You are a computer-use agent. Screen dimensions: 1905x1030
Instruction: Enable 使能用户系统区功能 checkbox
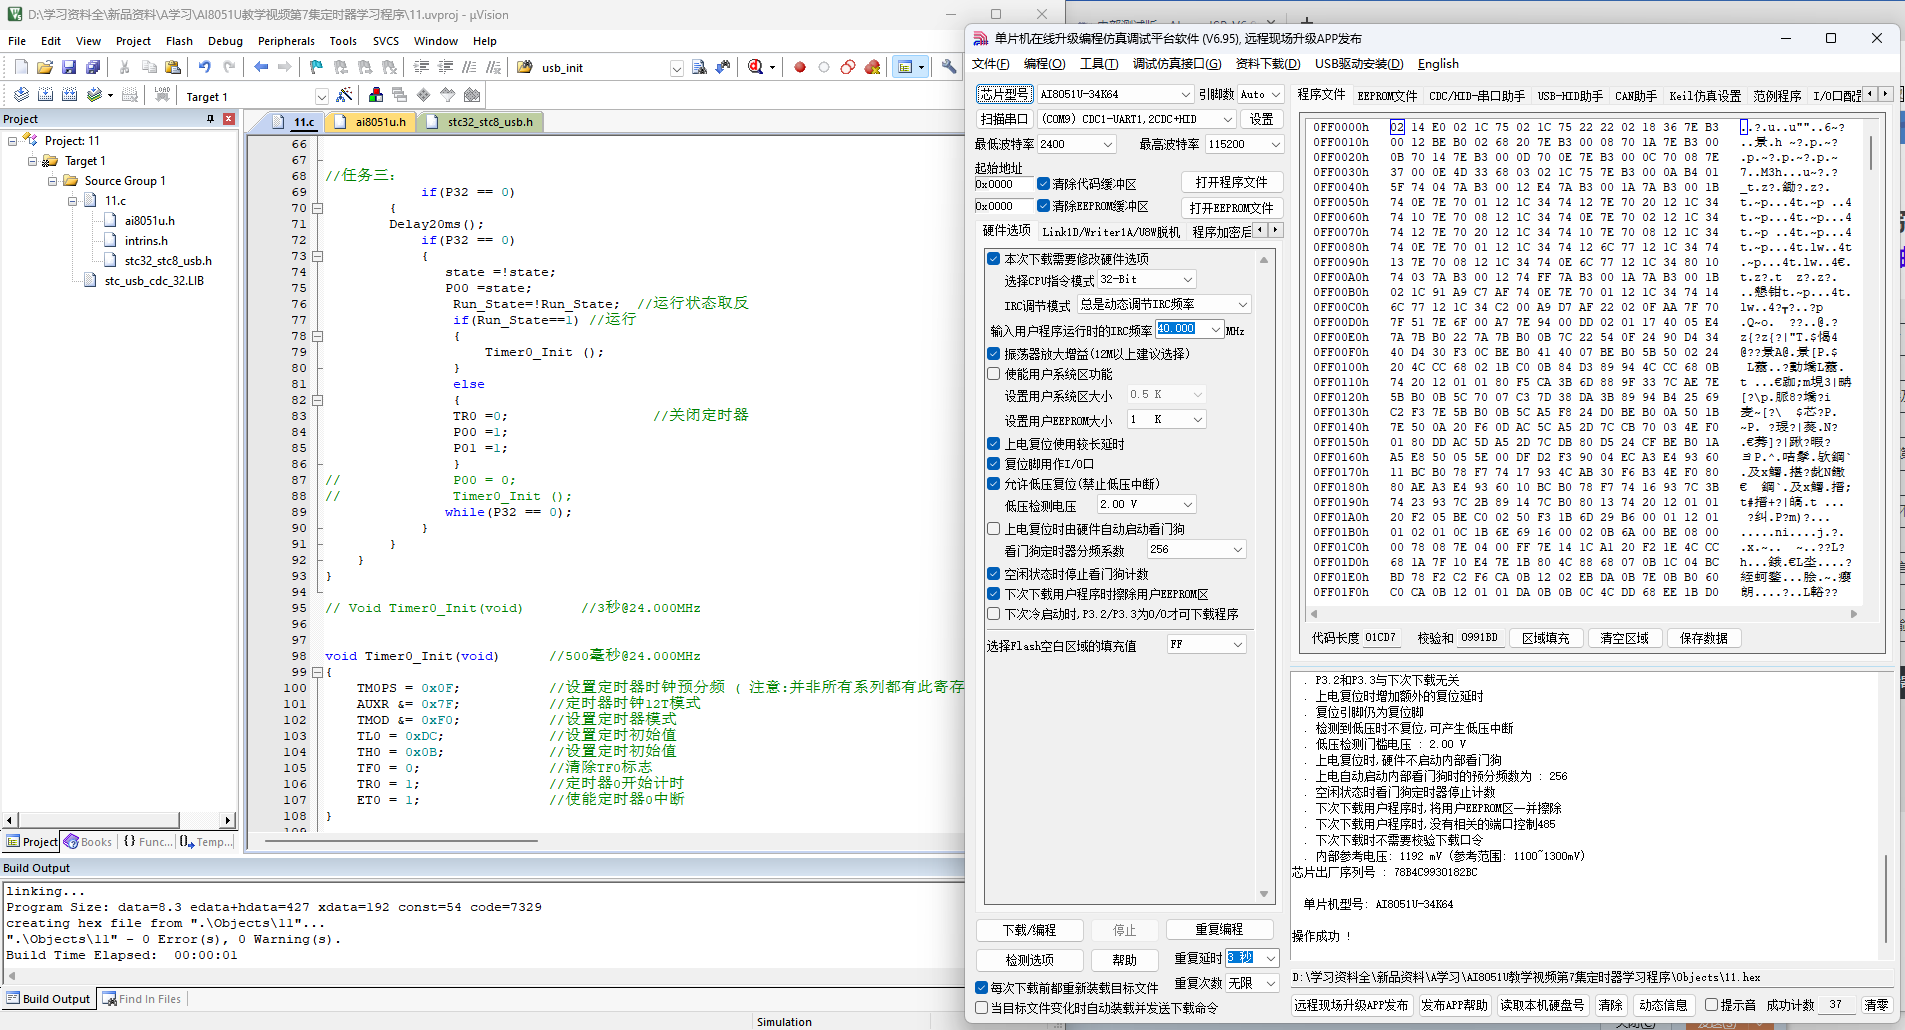pyautogui.click(x=994, y=374)
